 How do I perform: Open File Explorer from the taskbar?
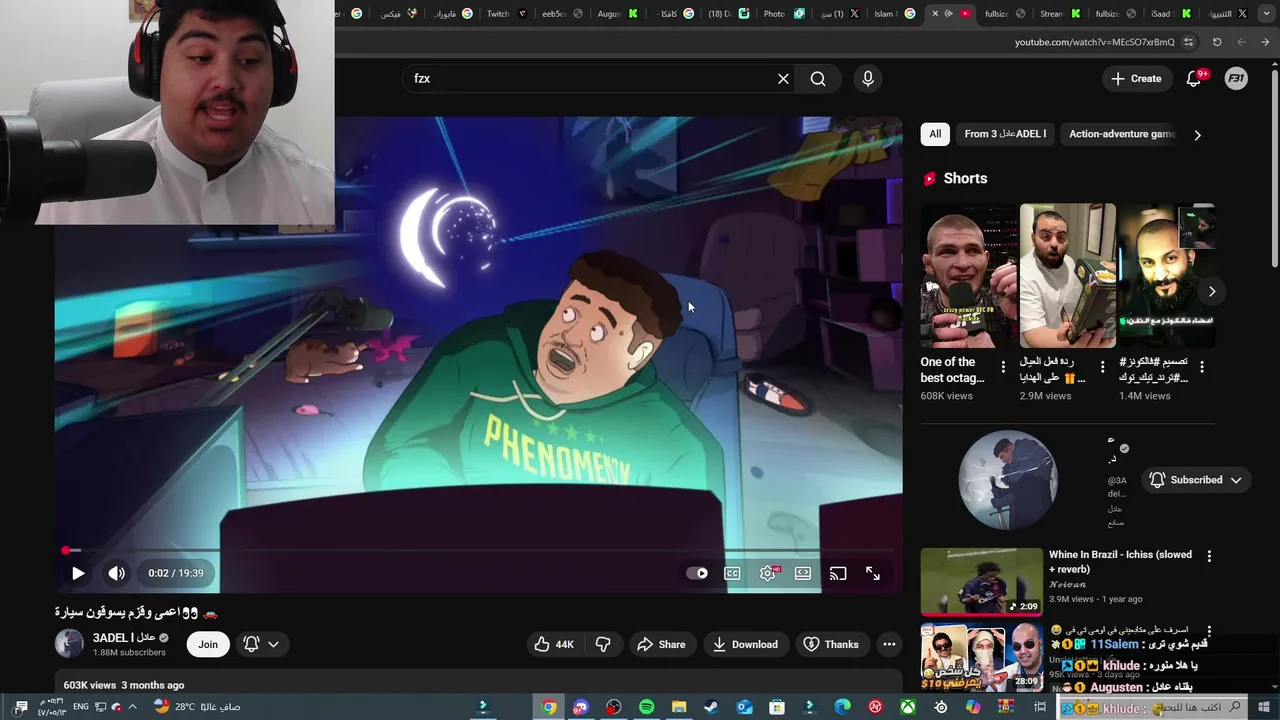coord(679,707)
